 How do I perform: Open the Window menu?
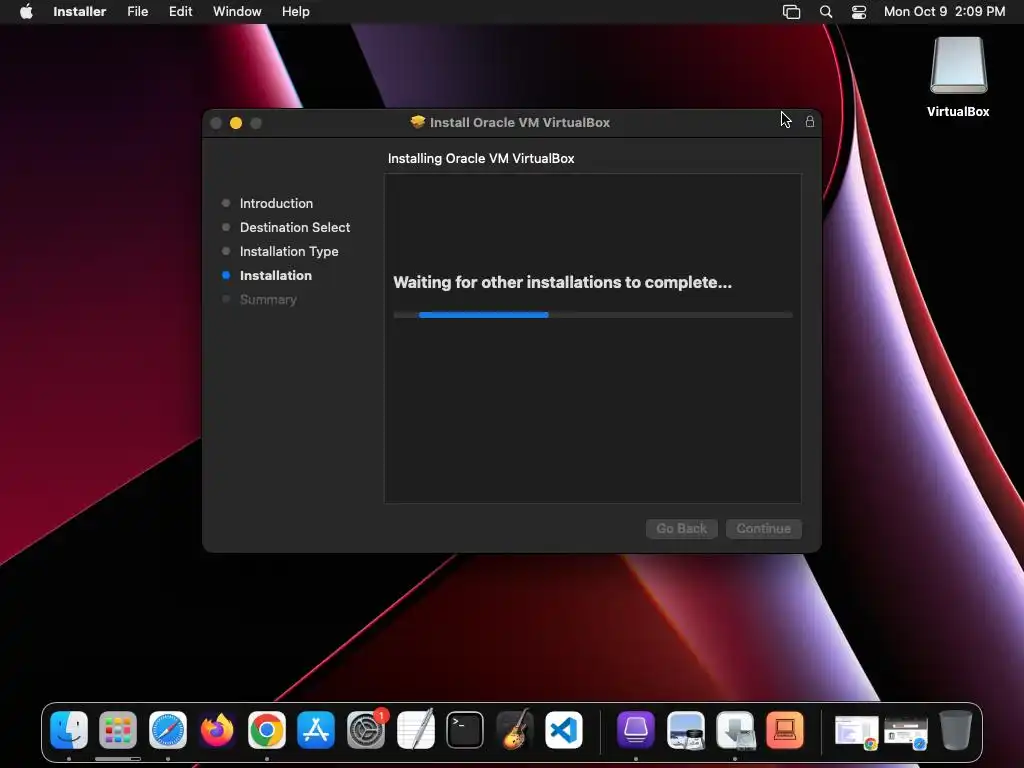(237, 12)
